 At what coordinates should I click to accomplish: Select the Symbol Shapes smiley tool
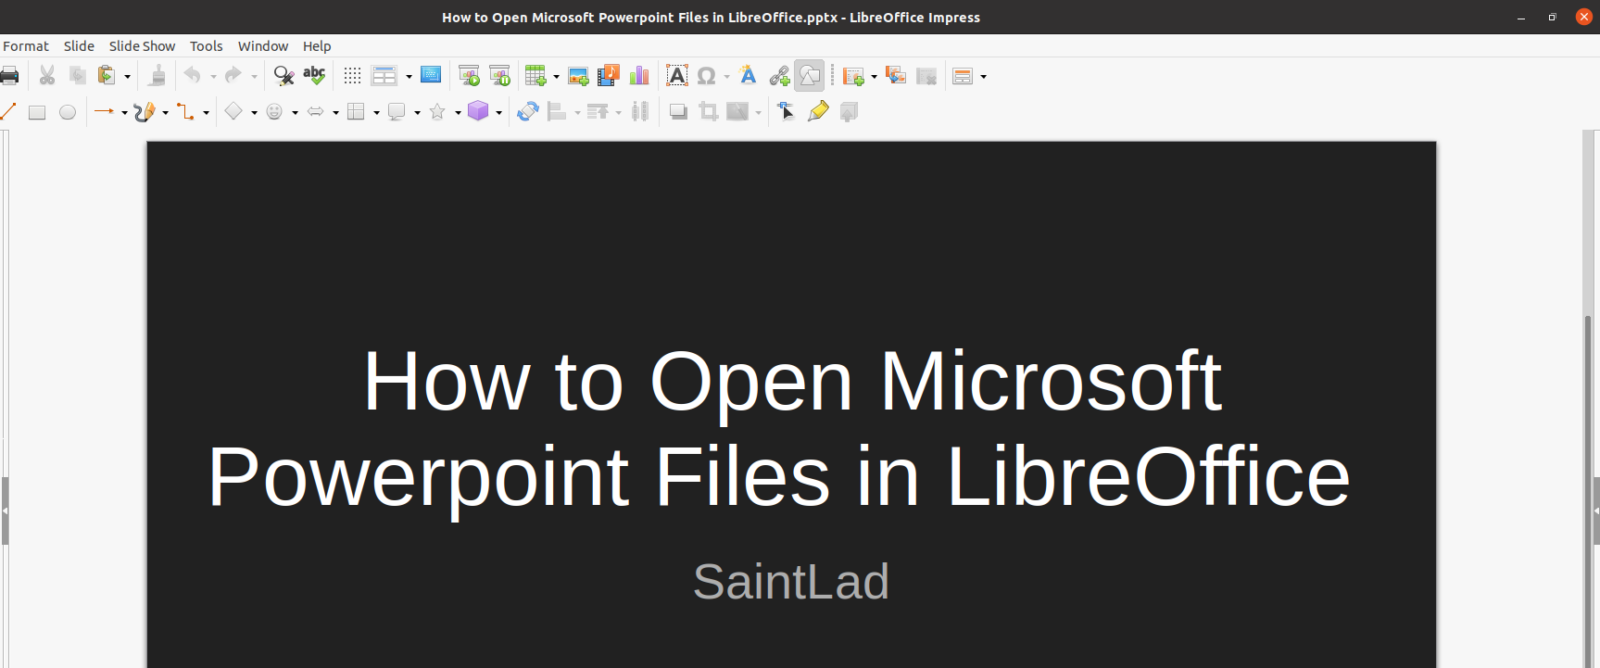click(x=274, y=112)
